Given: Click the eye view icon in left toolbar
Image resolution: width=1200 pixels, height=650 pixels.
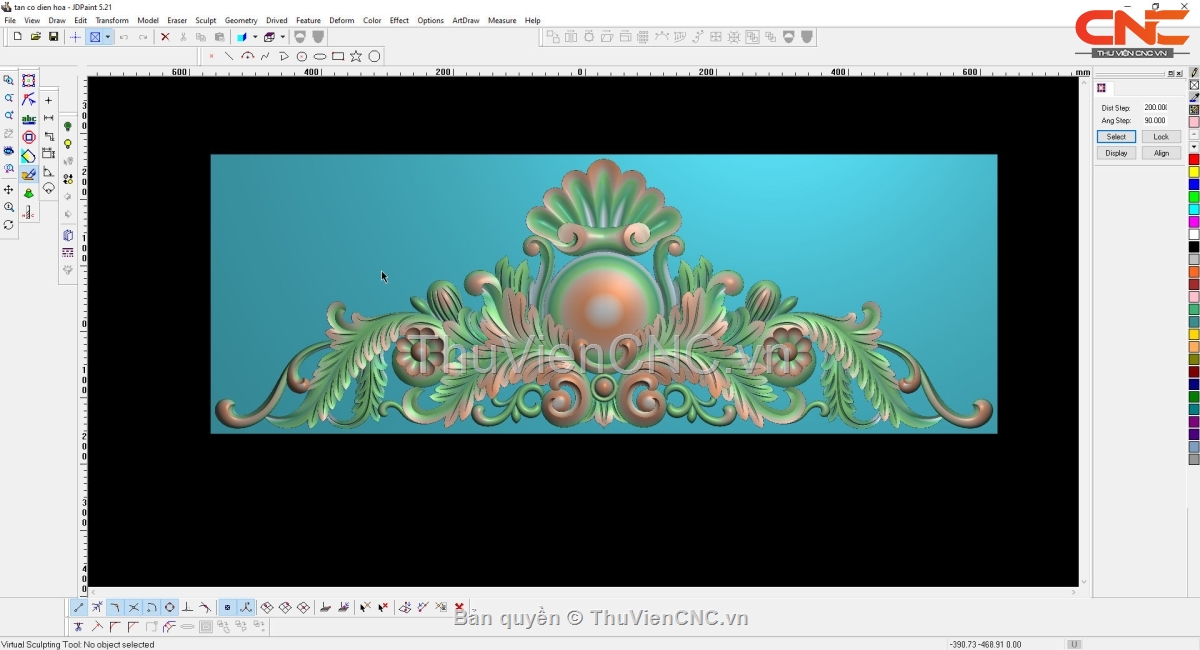Looking at the screenshot, I should click(9, 151).
